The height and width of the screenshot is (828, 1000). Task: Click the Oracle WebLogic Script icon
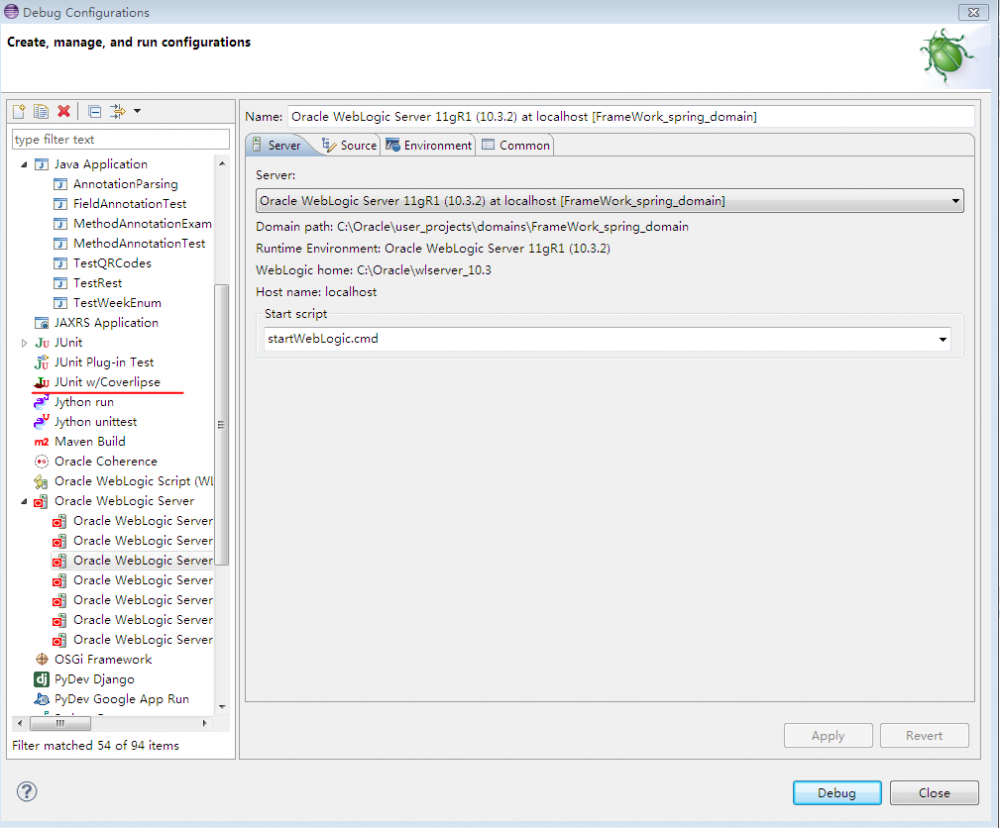[41, 482]
